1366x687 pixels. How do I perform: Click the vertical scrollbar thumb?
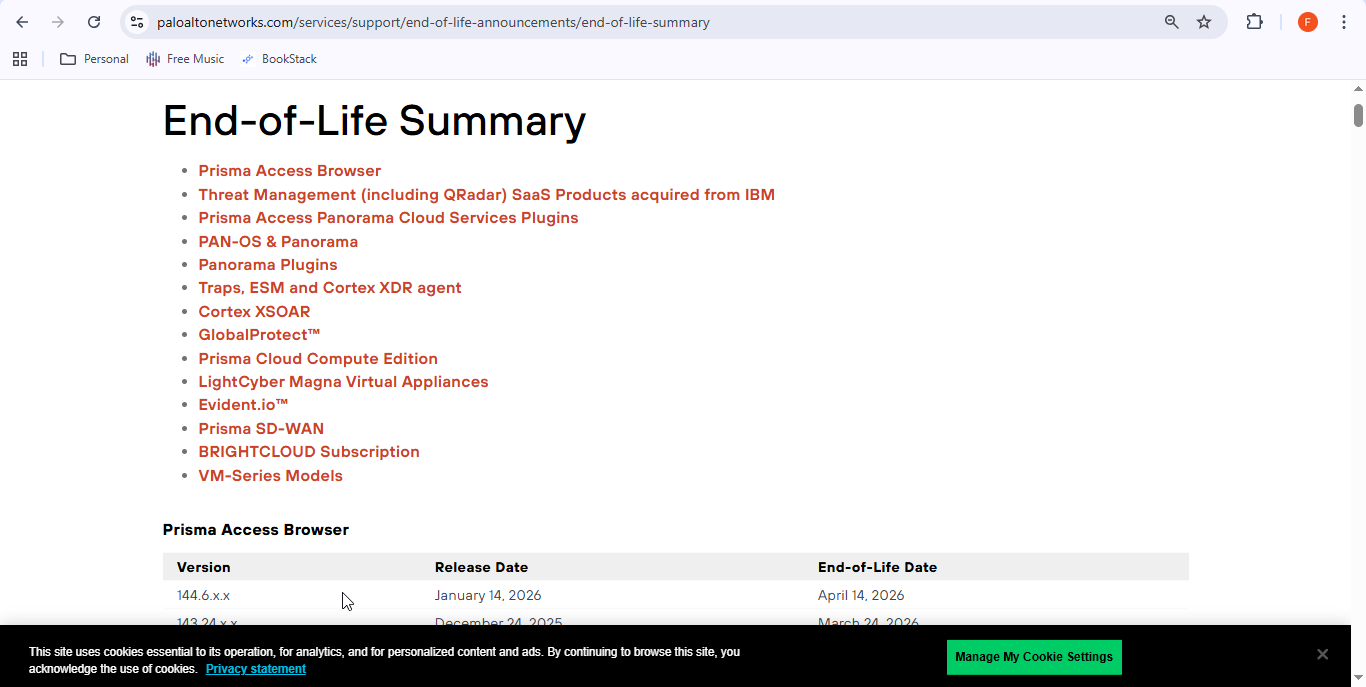click(1358, 115)
